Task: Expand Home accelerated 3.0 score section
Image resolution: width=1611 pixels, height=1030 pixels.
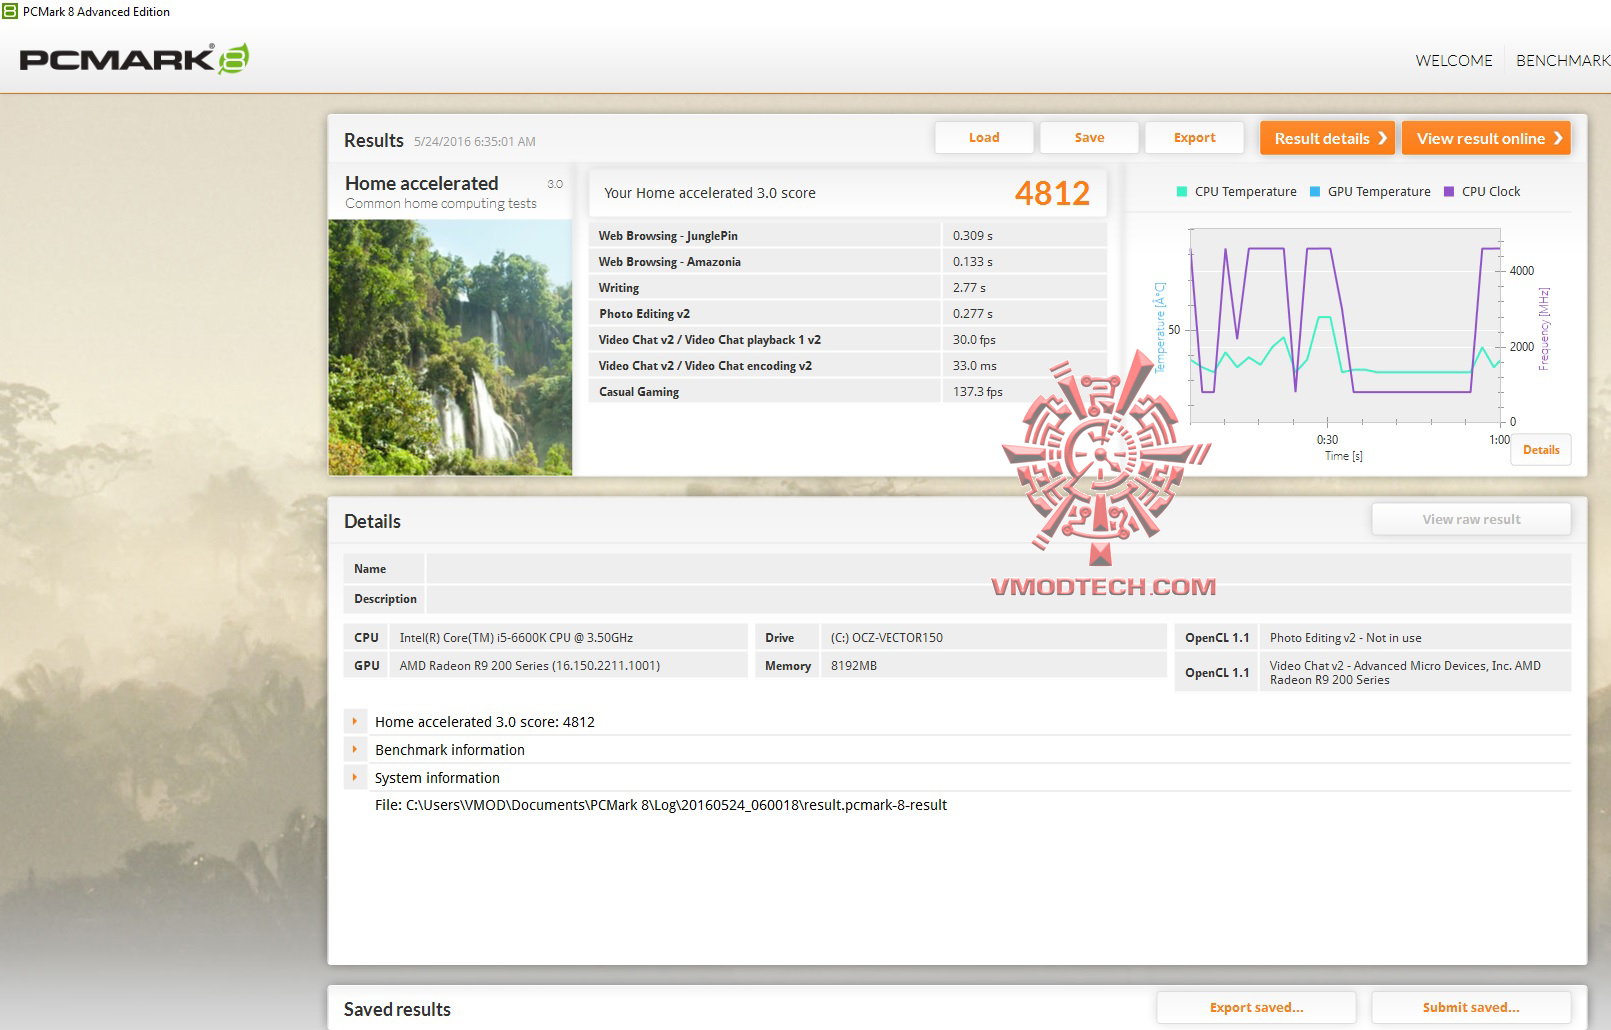Action: click(354, 721)
